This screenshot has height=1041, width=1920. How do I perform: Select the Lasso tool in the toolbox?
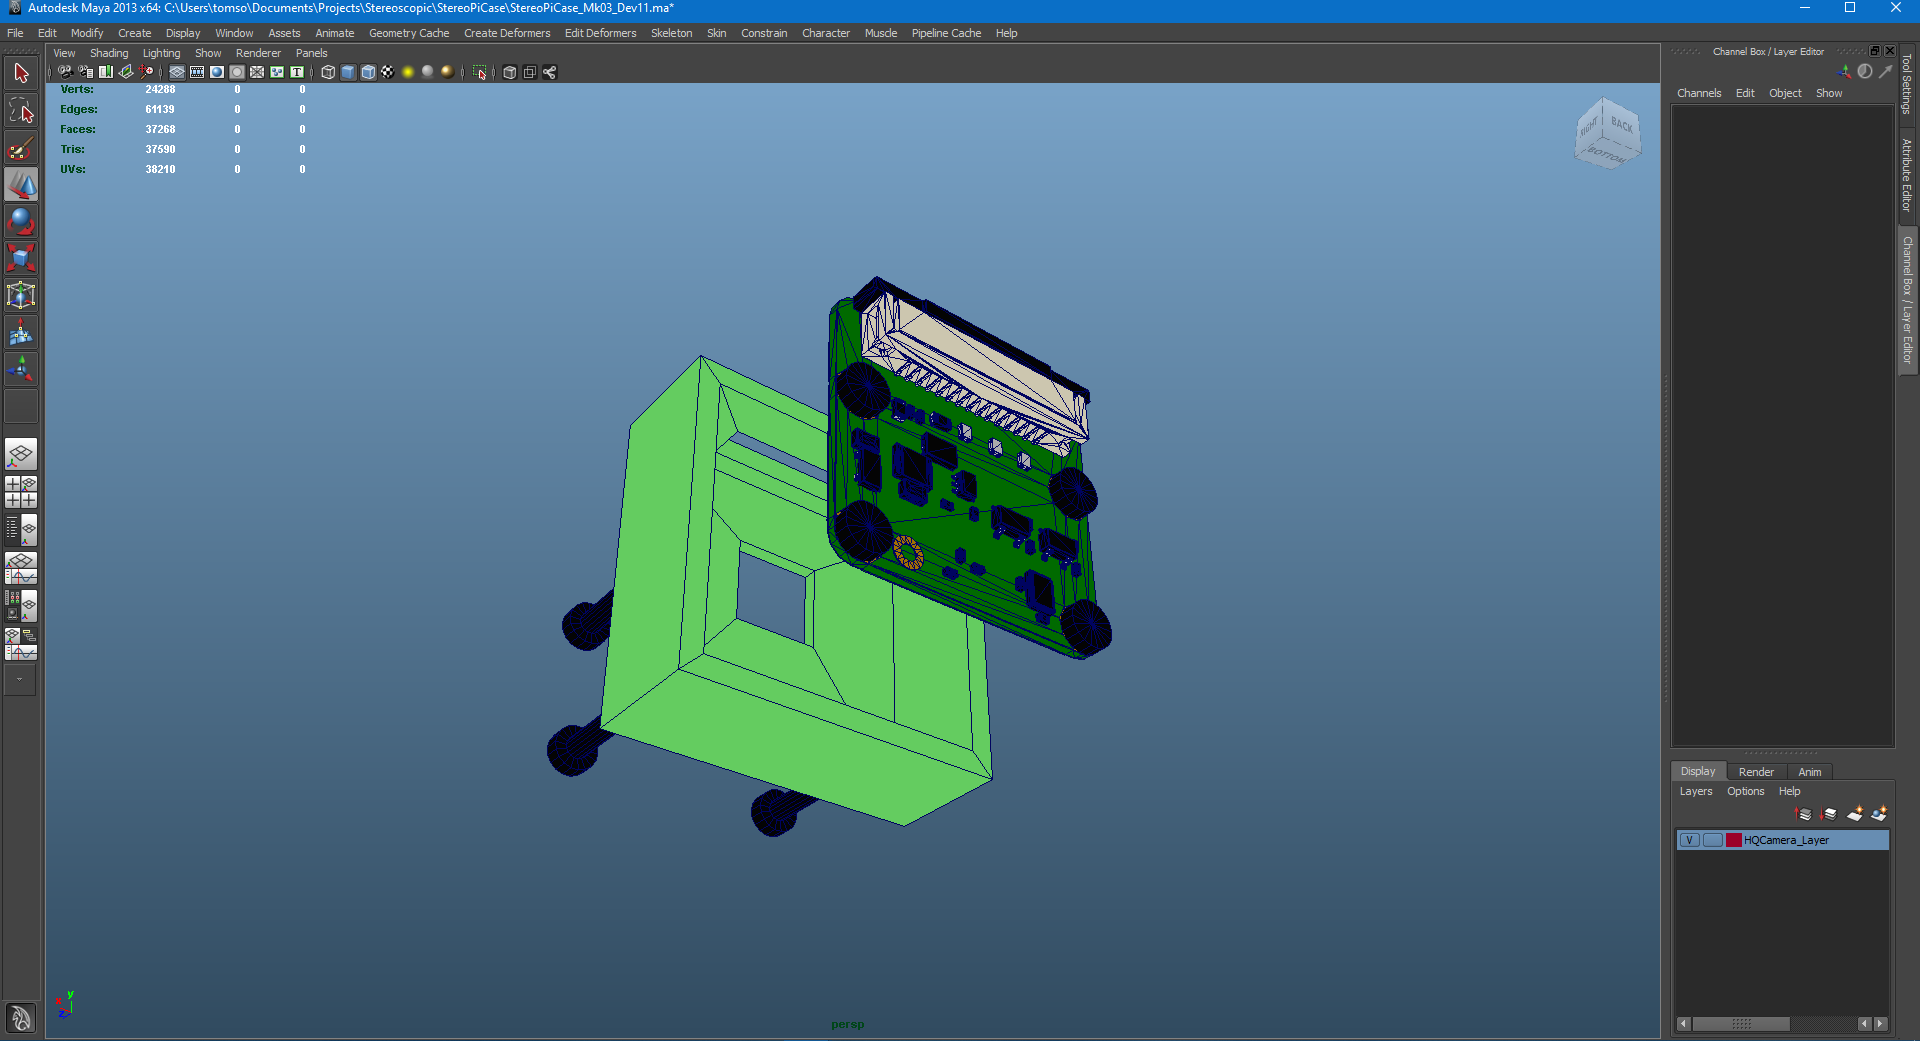click(20, 110)
